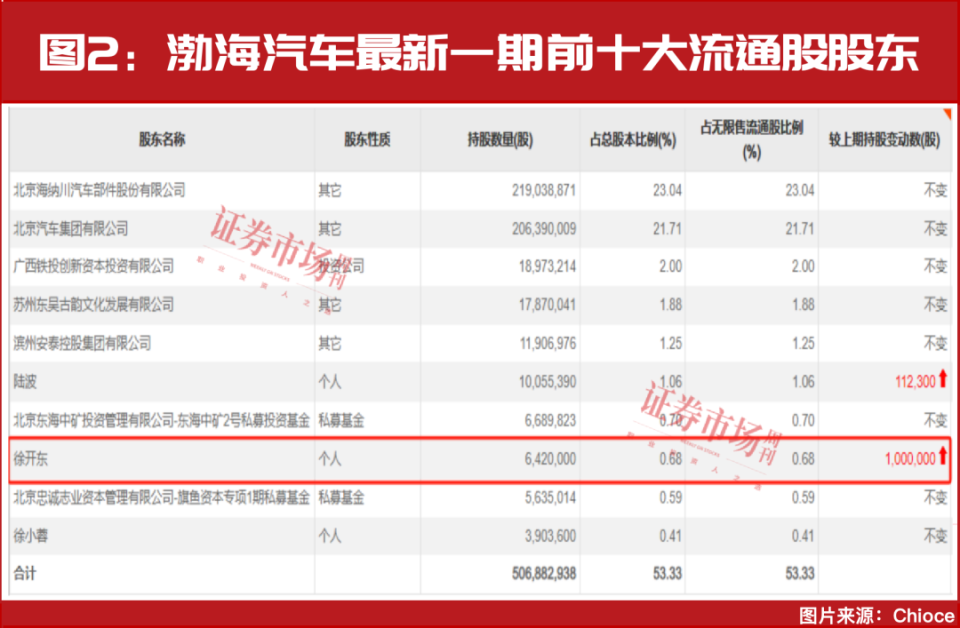
Task: Click share count 5,635,014
Action: click(550, 497)
